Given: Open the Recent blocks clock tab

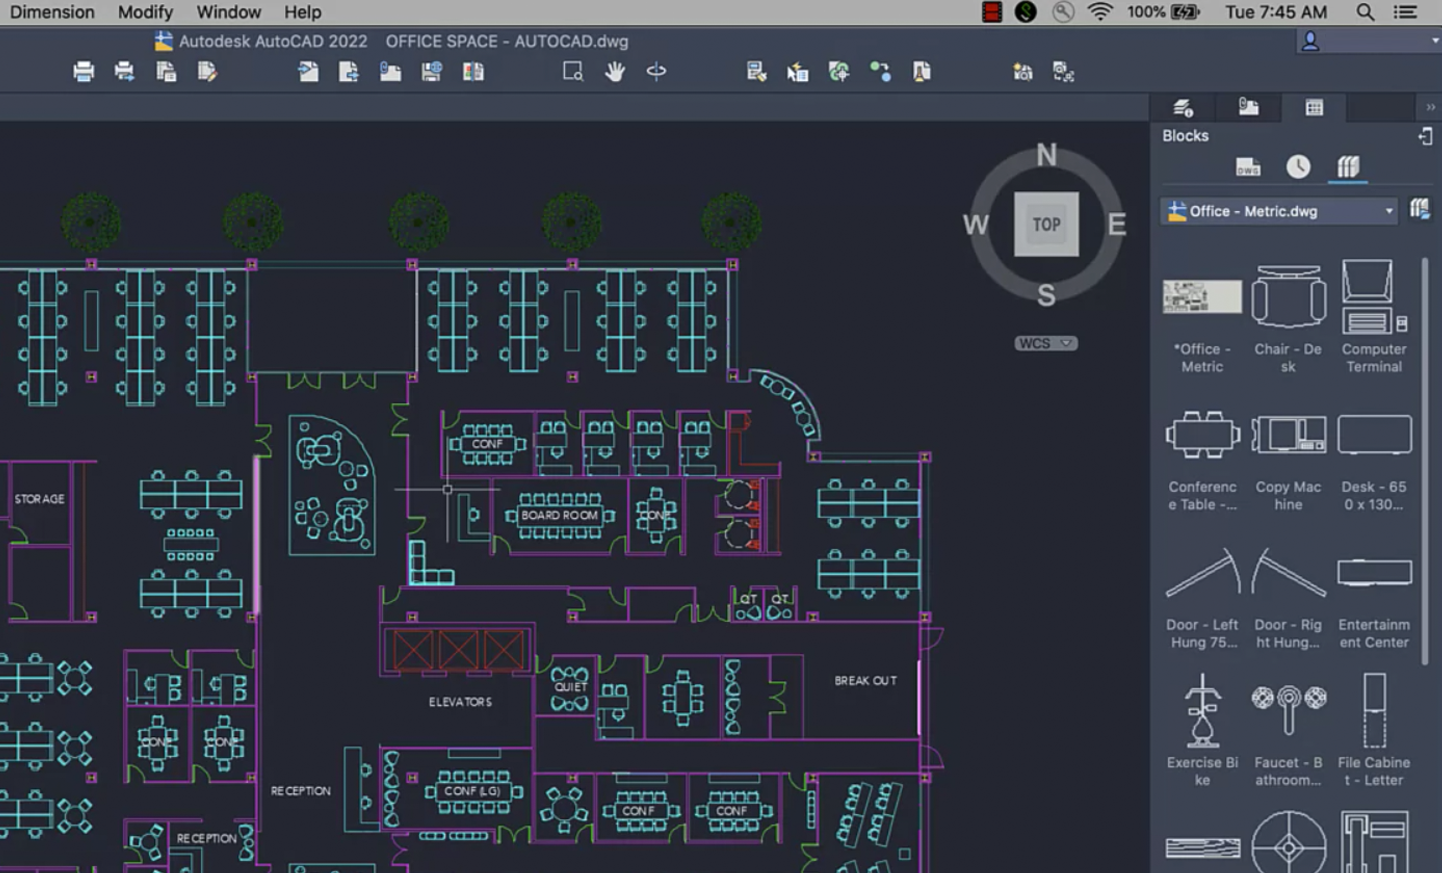Looking at the screenshot, I should (x=1297, y=167).
